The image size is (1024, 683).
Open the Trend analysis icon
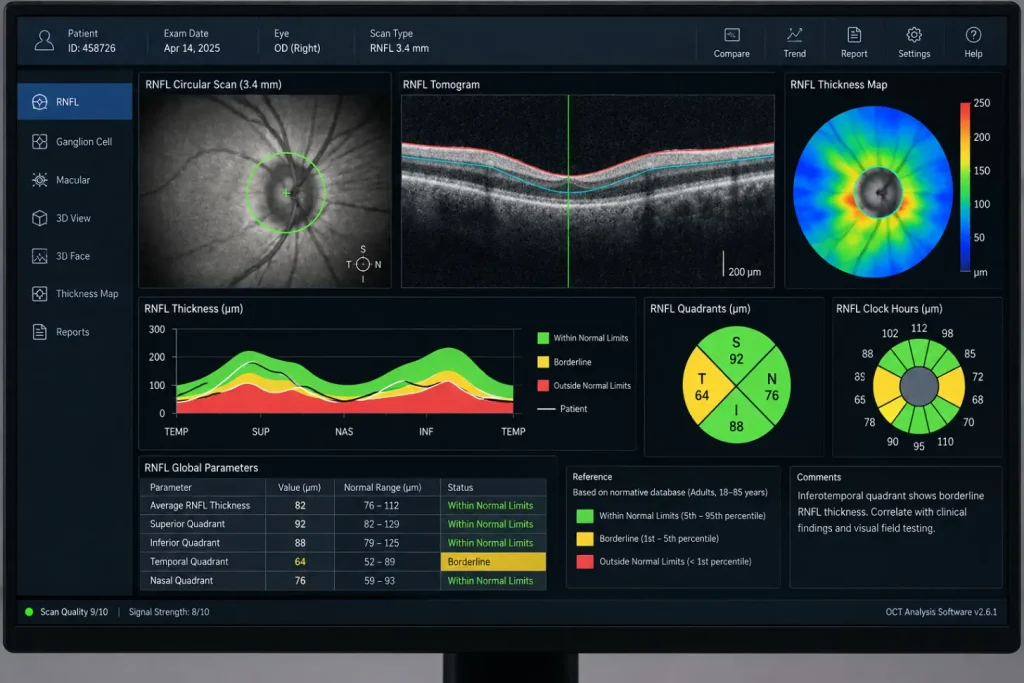click(x=794, y=35)
